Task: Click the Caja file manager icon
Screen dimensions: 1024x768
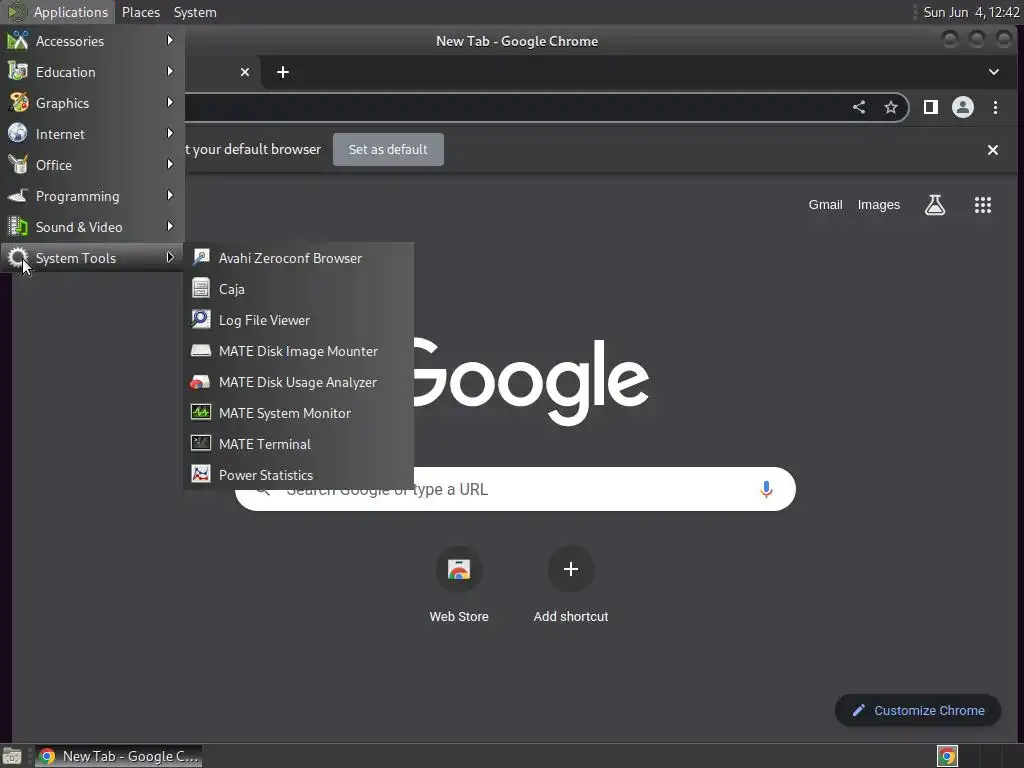Action: pyautogui.click(x=200, y=288)
